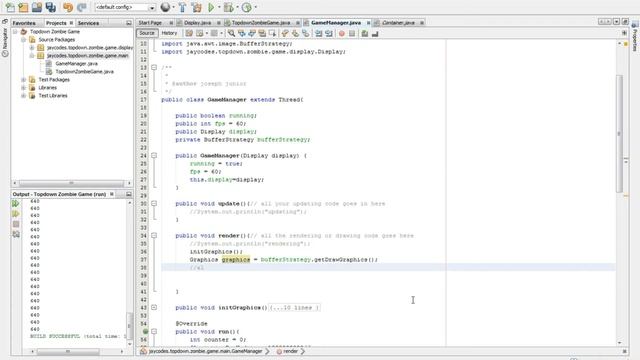
Task: Click the New File toolbar icon
Action: (x=10, y=7)
